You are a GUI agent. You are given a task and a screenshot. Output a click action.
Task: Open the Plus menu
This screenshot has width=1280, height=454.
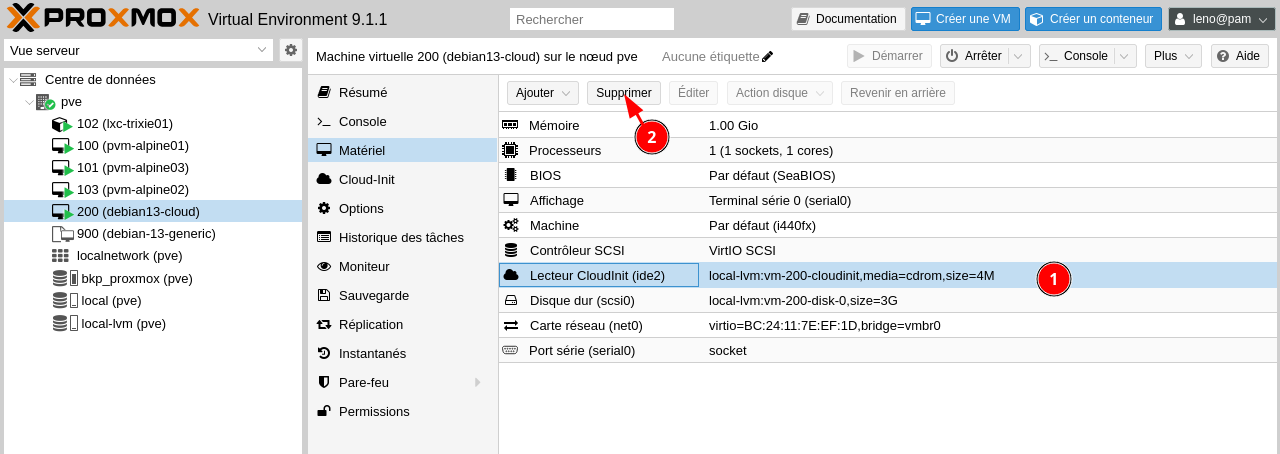(x=1173, y=56)
